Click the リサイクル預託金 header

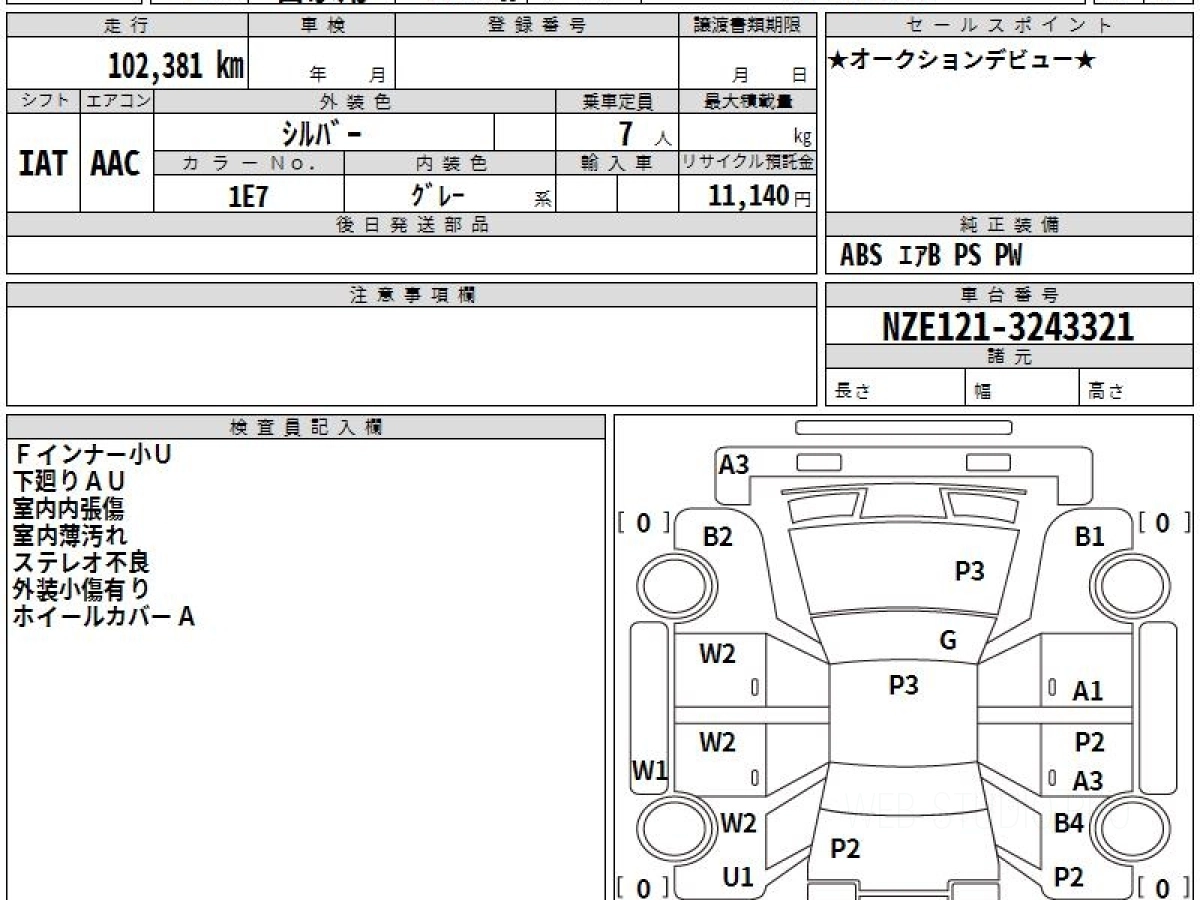(x=748, y=164)
